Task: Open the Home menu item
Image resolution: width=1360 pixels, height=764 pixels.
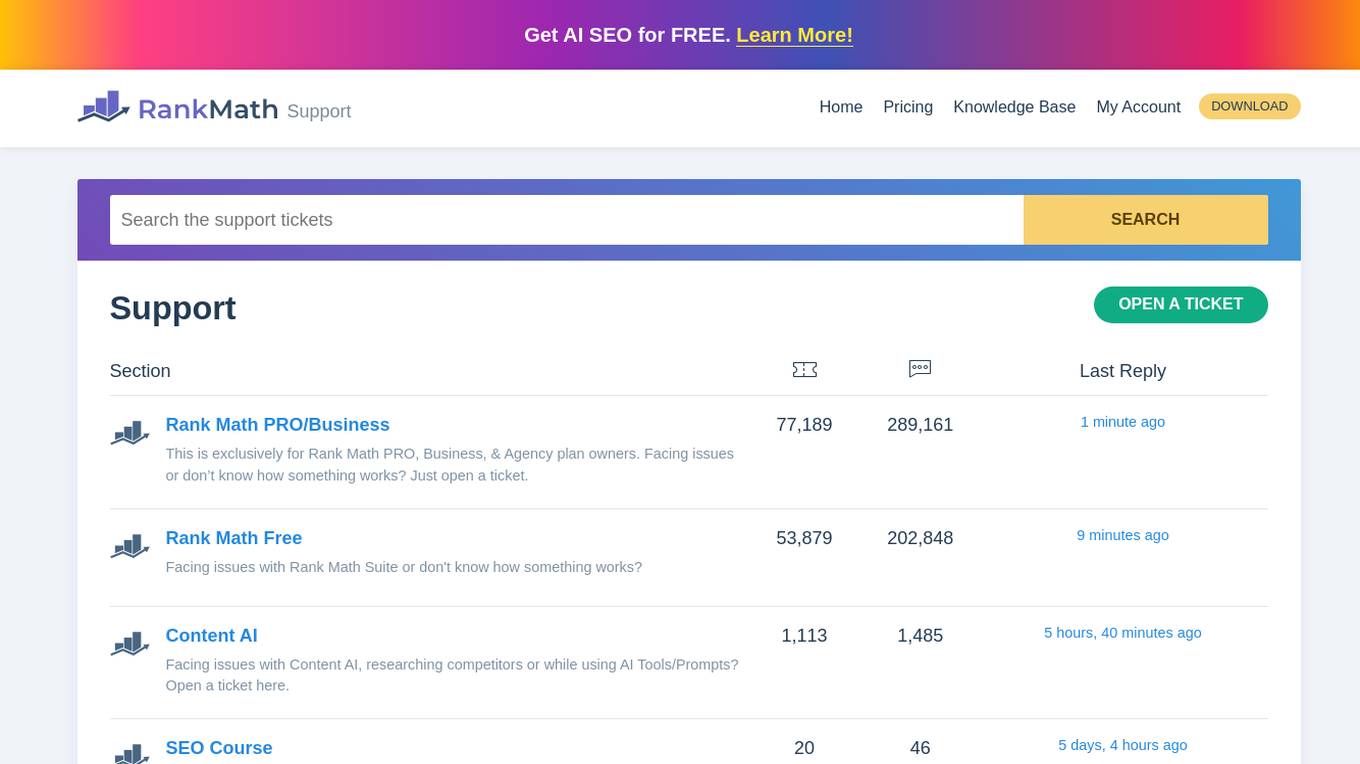Action: coord(841,107)
